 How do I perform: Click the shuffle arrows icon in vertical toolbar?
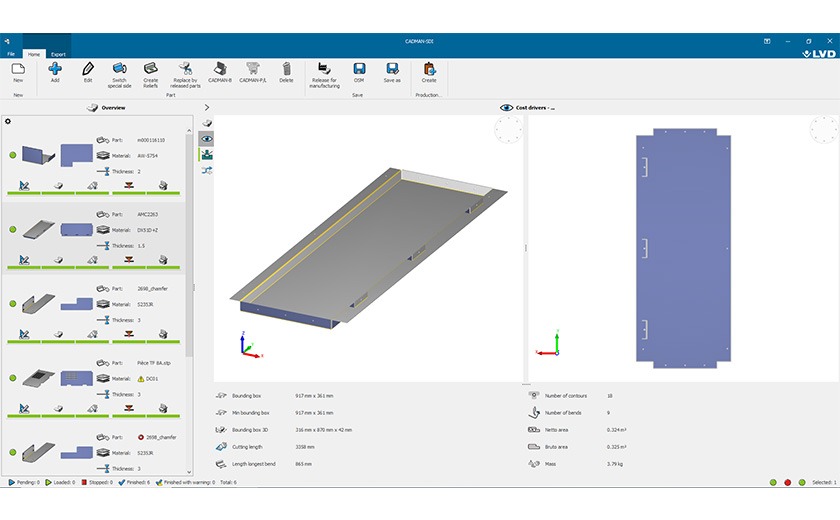click(207, 170)
